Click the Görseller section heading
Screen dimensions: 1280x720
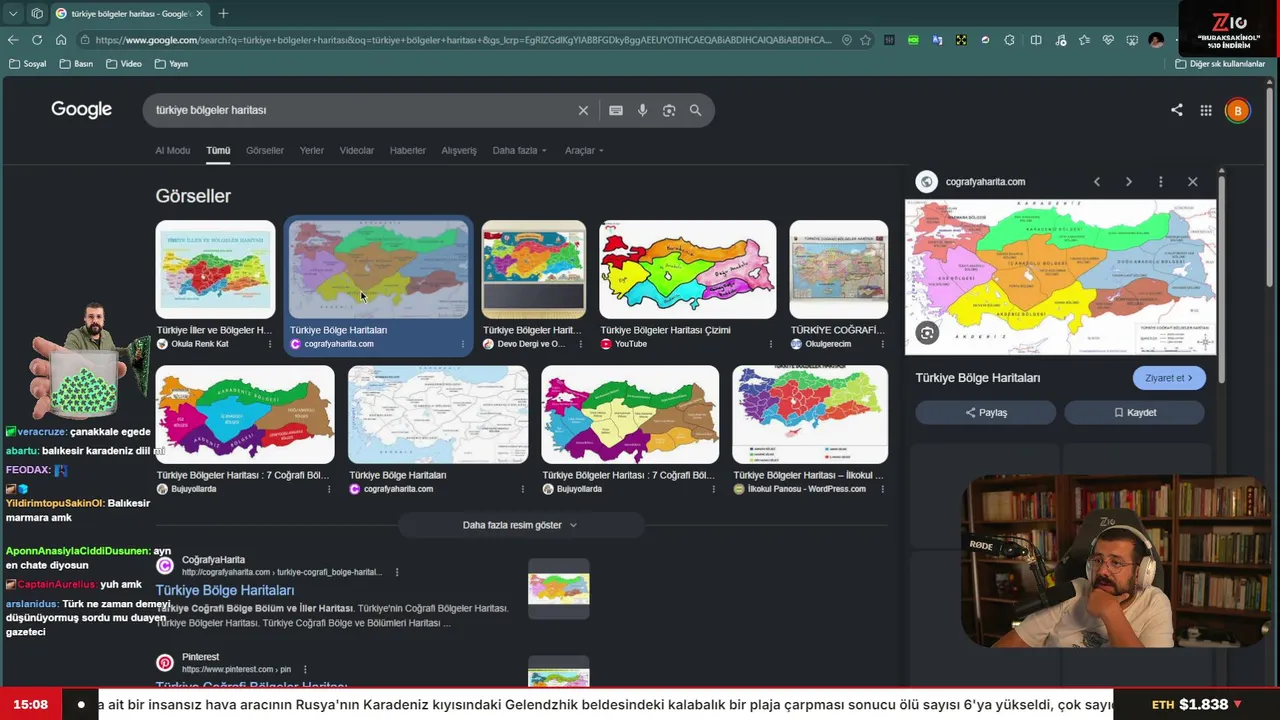coord(193,196)
